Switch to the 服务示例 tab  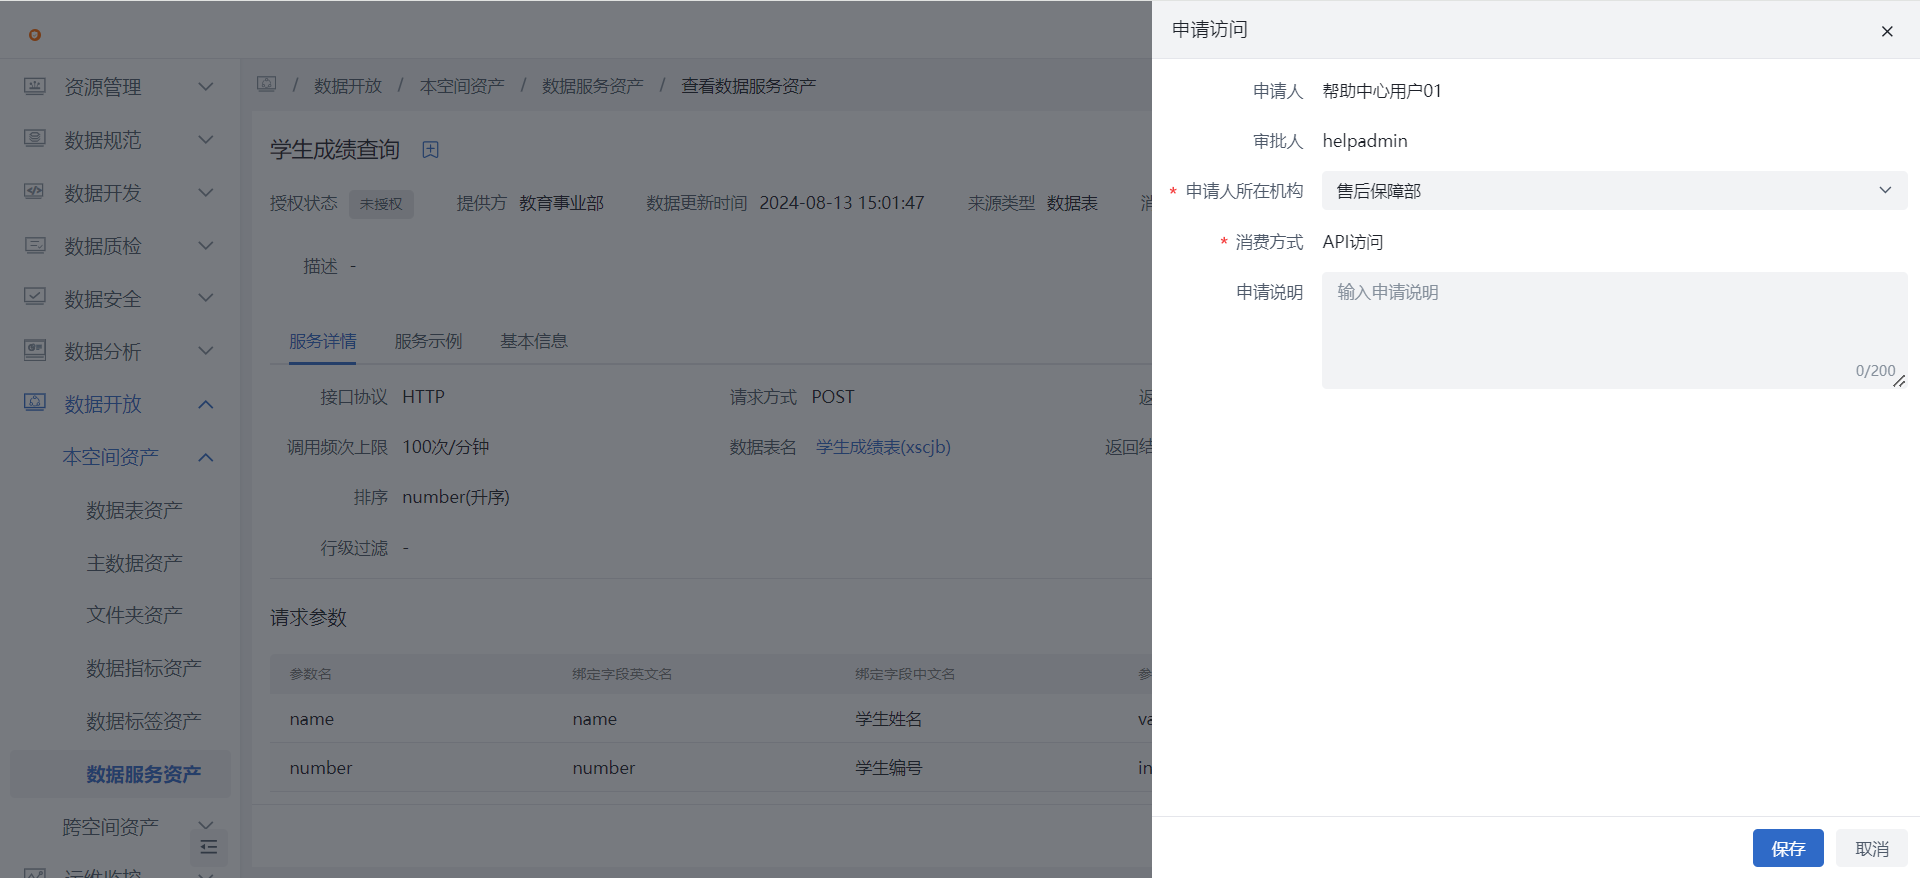click(428, 341)
